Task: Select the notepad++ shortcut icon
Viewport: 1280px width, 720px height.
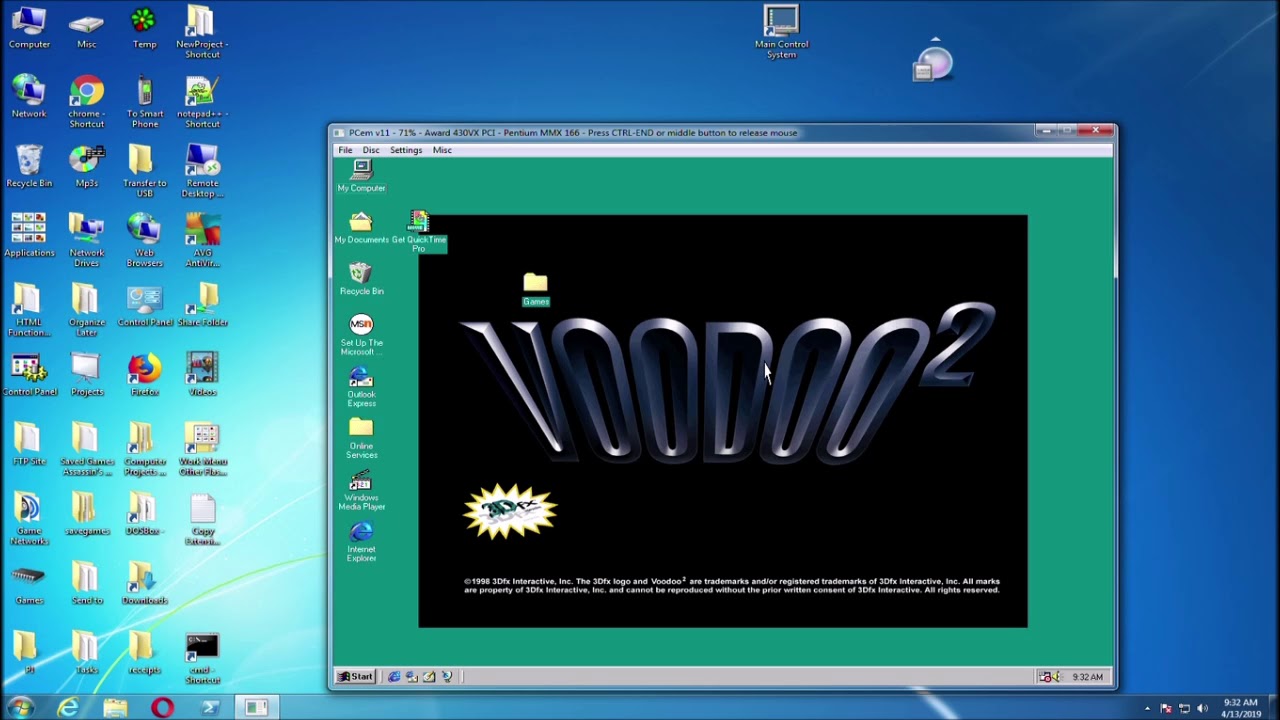Action: [202, 102]
